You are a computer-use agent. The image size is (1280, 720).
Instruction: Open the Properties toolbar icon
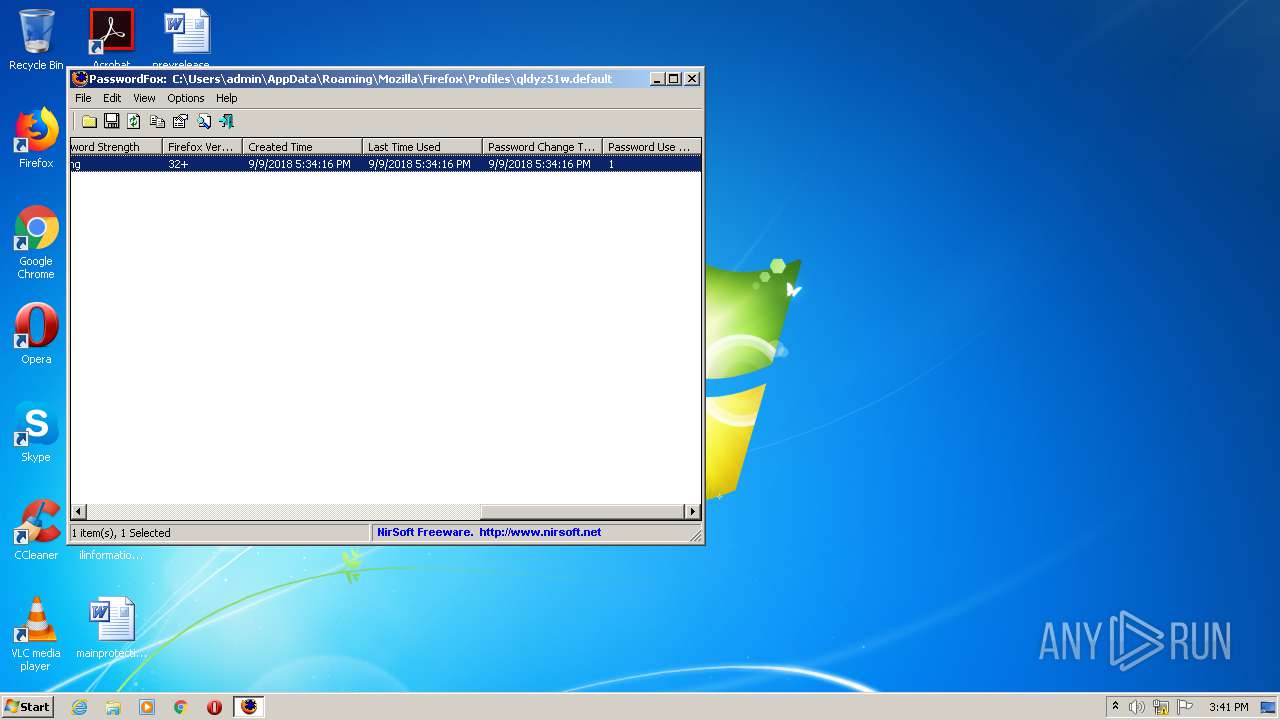(180, 121)
